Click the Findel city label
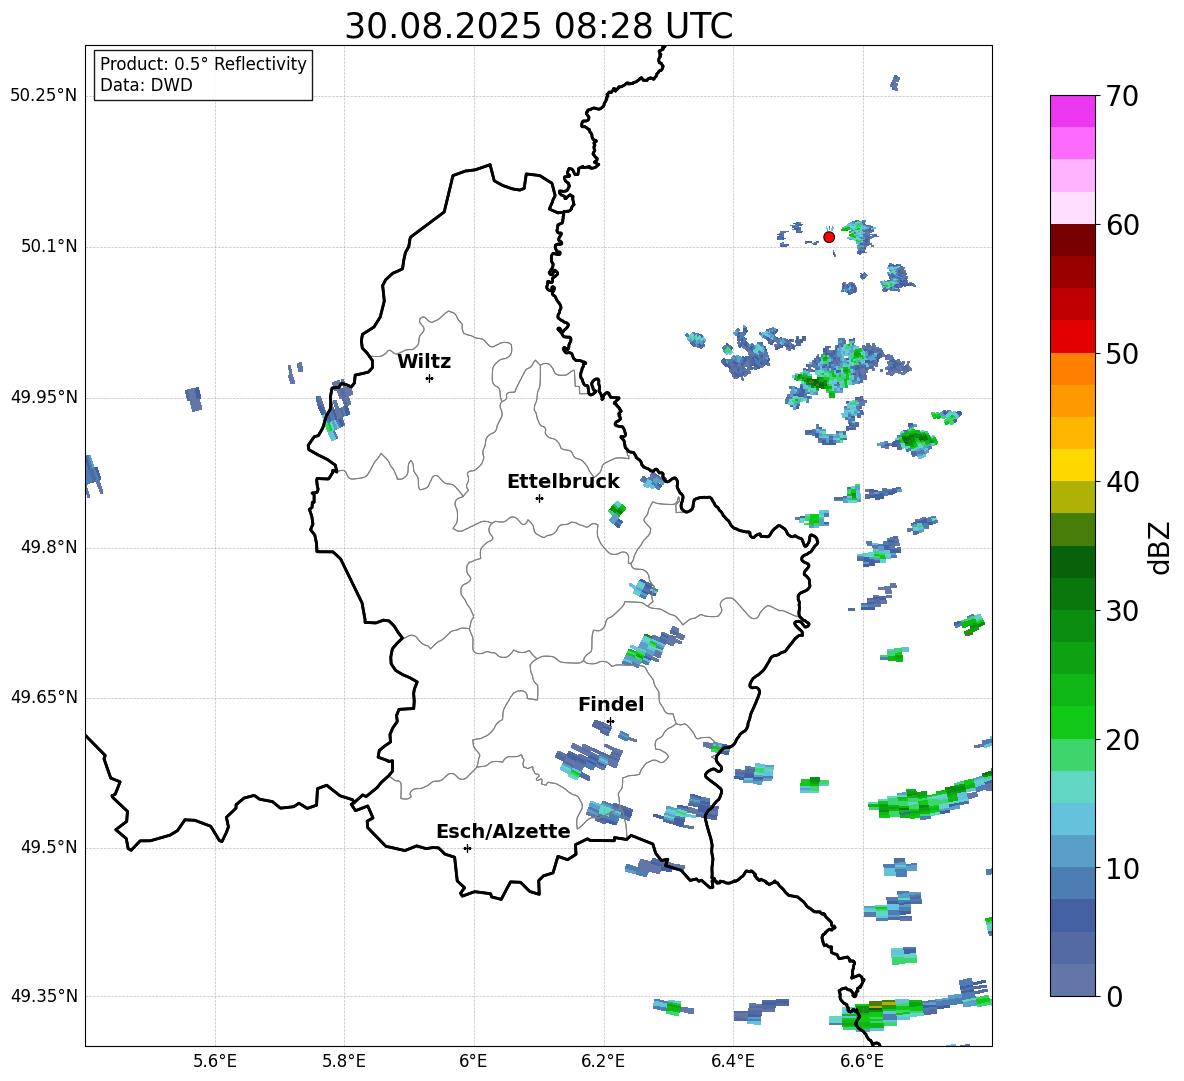 point(611,704)
